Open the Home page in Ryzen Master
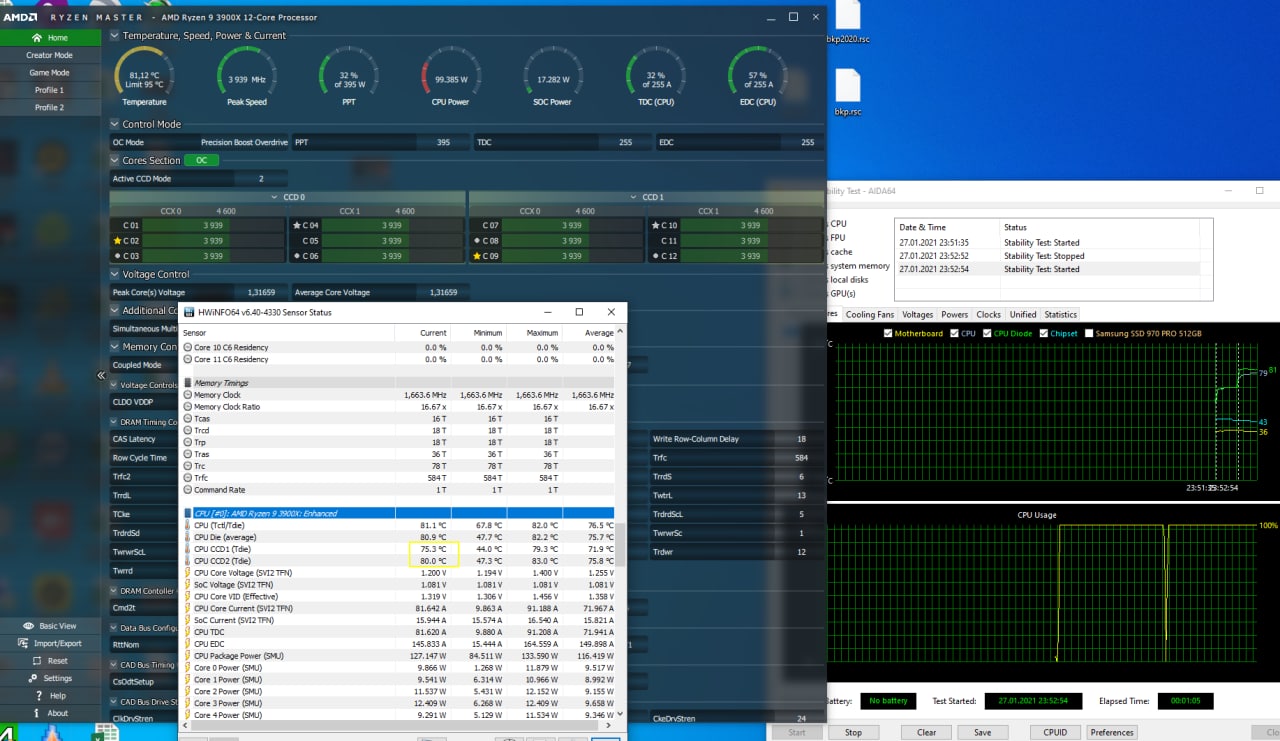 point(50,38)
